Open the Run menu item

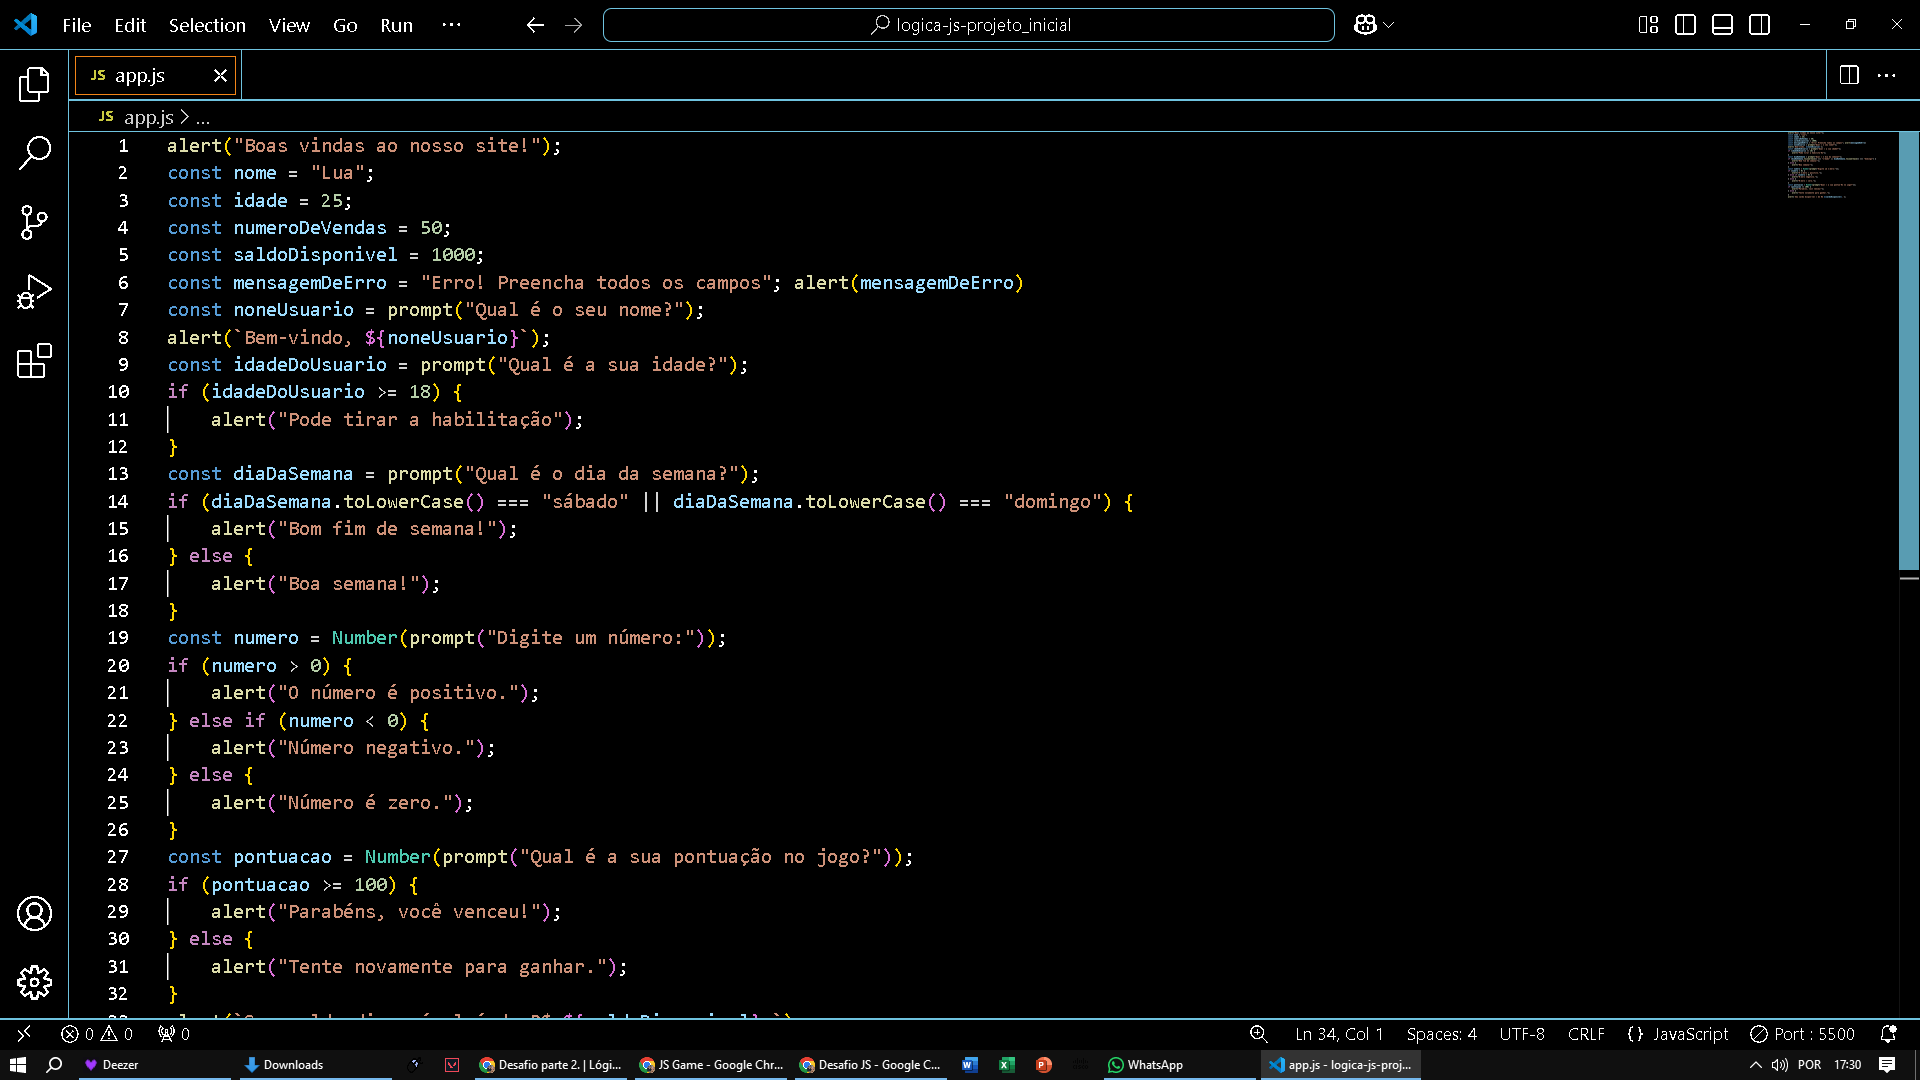pos(397,25)
